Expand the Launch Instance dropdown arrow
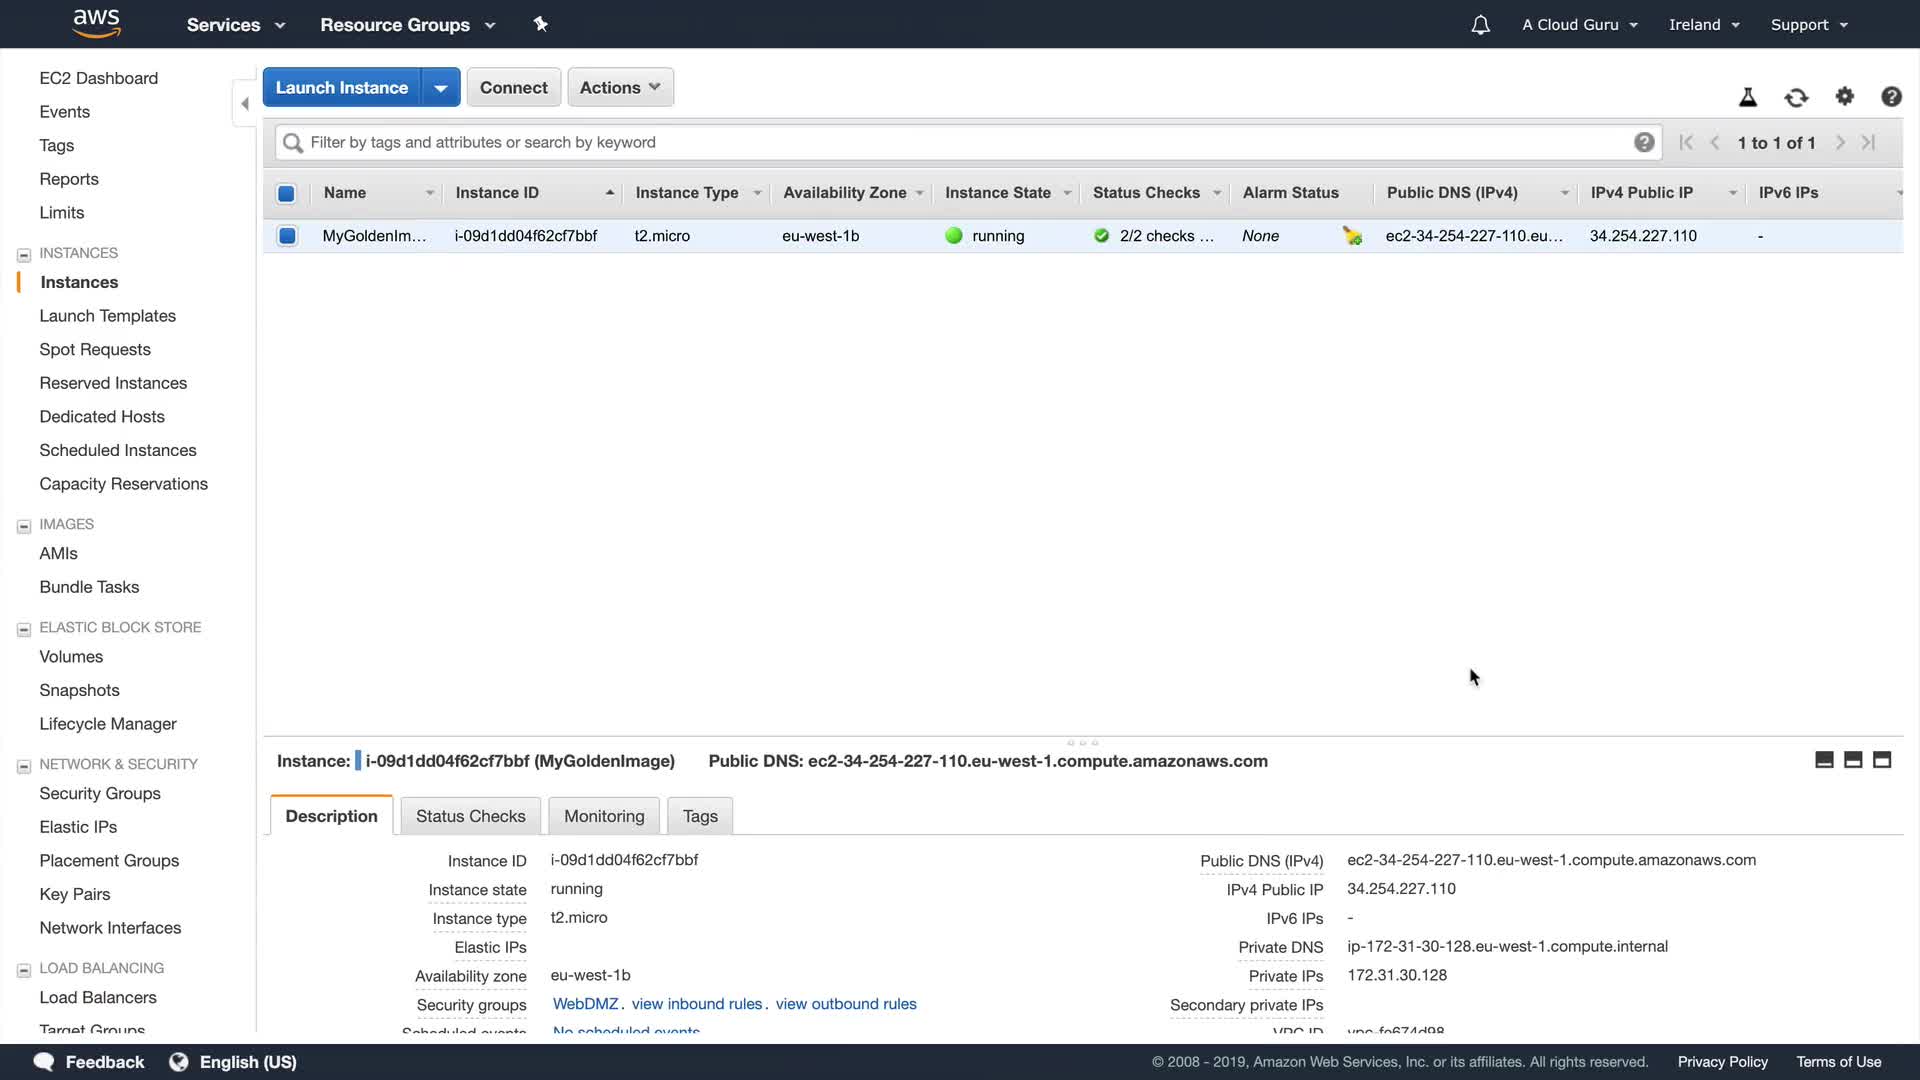The image size is (1920, 1080). tap(440, 87)
